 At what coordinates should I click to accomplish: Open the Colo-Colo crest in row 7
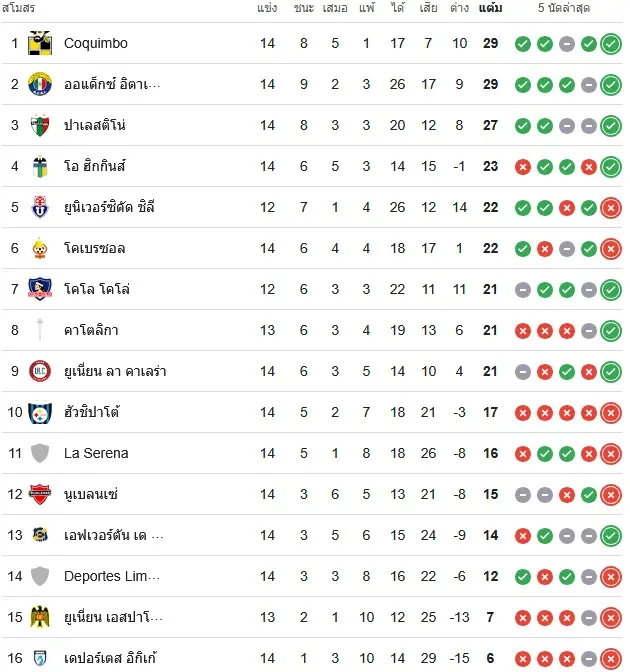(40, 289)
